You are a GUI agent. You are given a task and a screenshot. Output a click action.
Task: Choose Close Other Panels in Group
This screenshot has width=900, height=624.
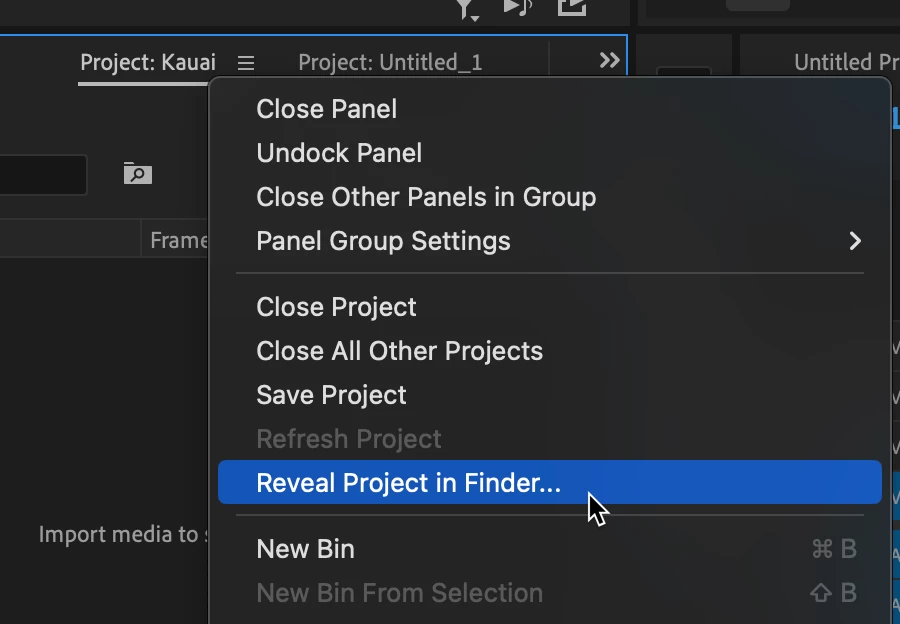tap(426, 197)
